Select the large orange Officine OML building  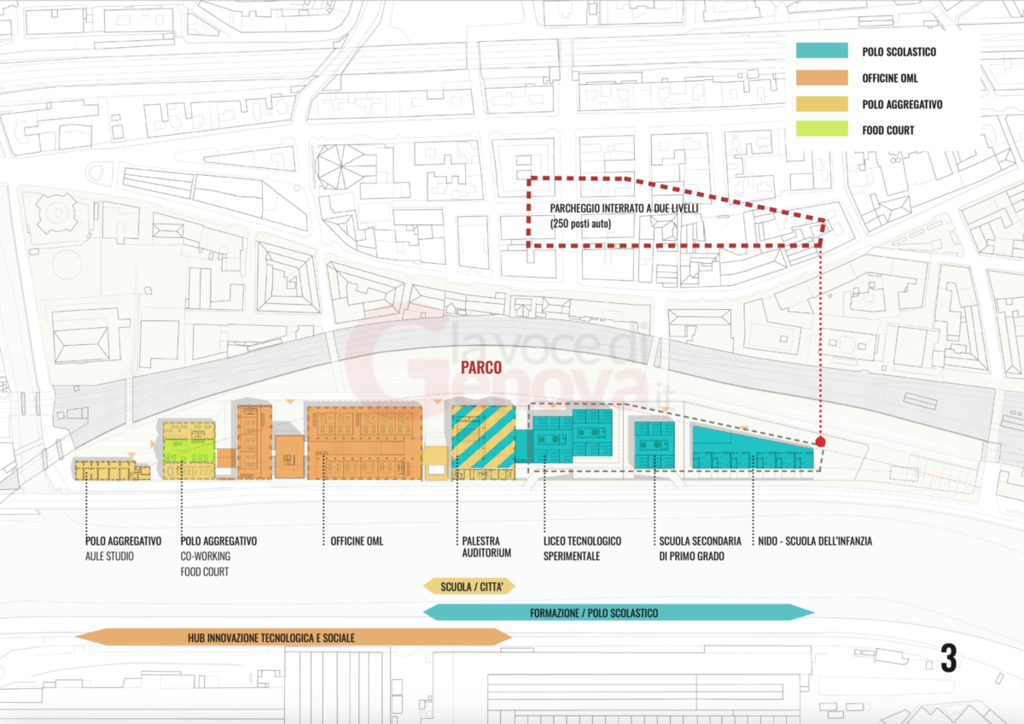click(364, 441)
